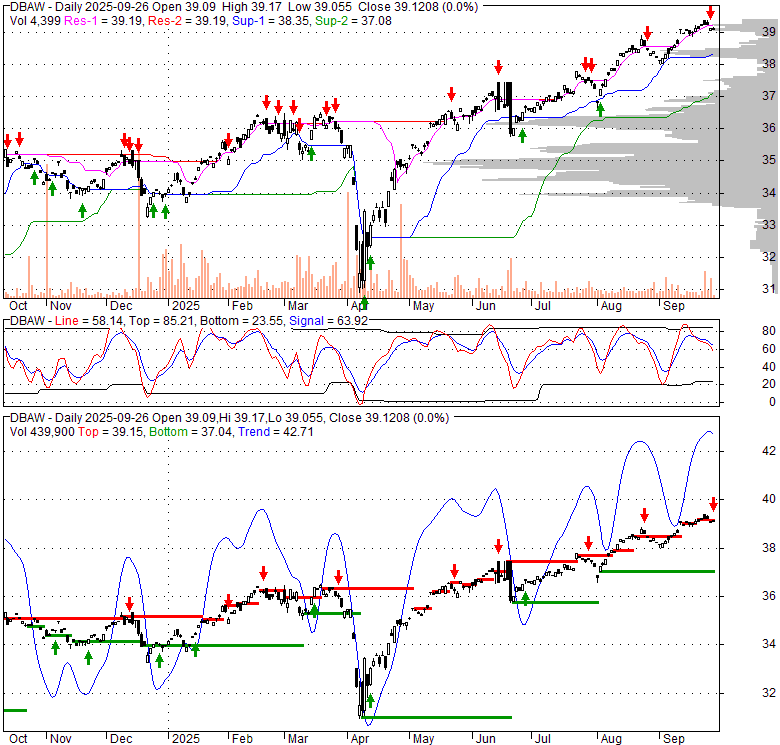Screen dimensions: 780x745
Task: Click the Oct label under the top chart
Action: pos(18,306)
